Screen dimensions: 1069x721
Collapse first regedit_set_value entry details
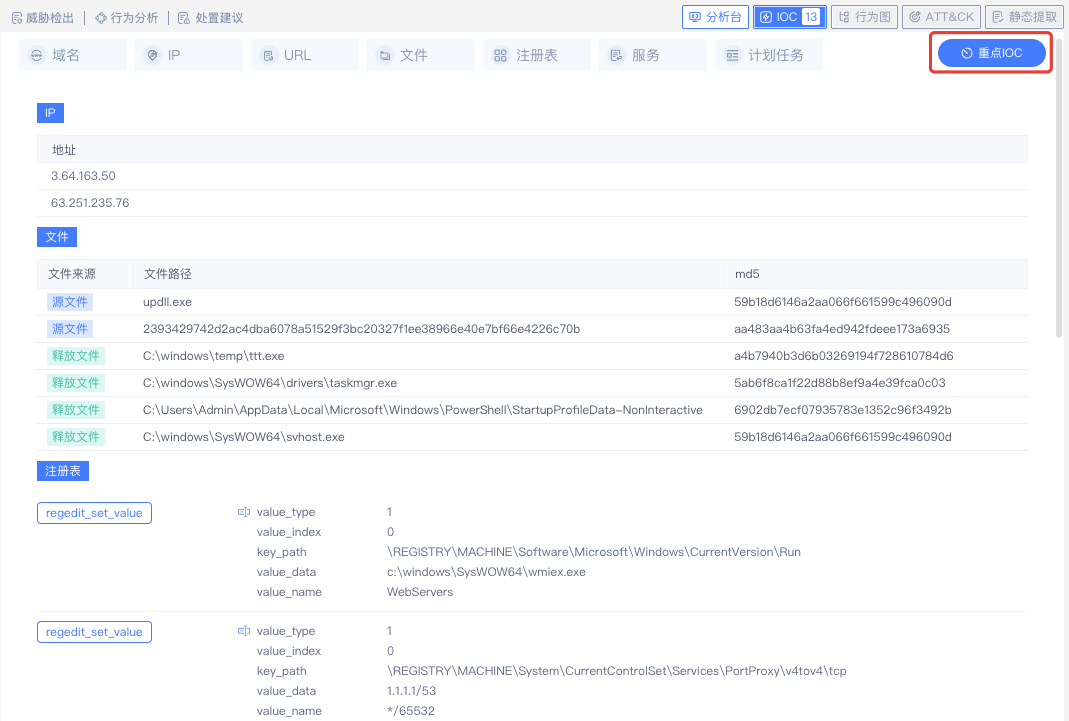coord(243,512)
